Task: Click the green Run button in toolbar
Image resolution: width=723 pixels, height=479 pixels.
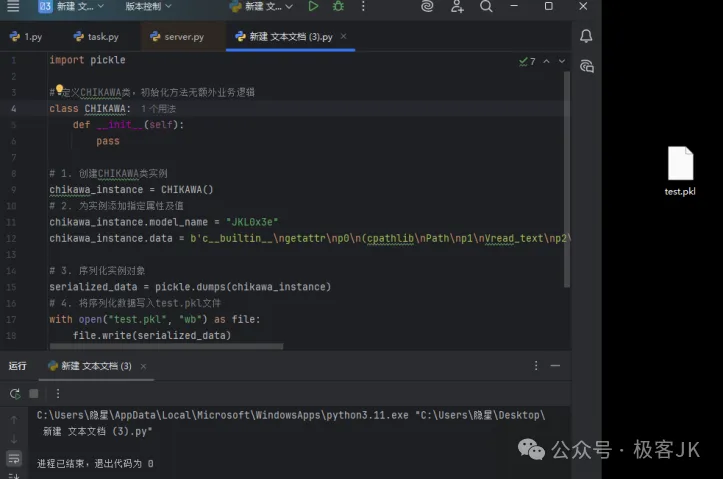Action: pyautogui.click(x=313, y=7)
